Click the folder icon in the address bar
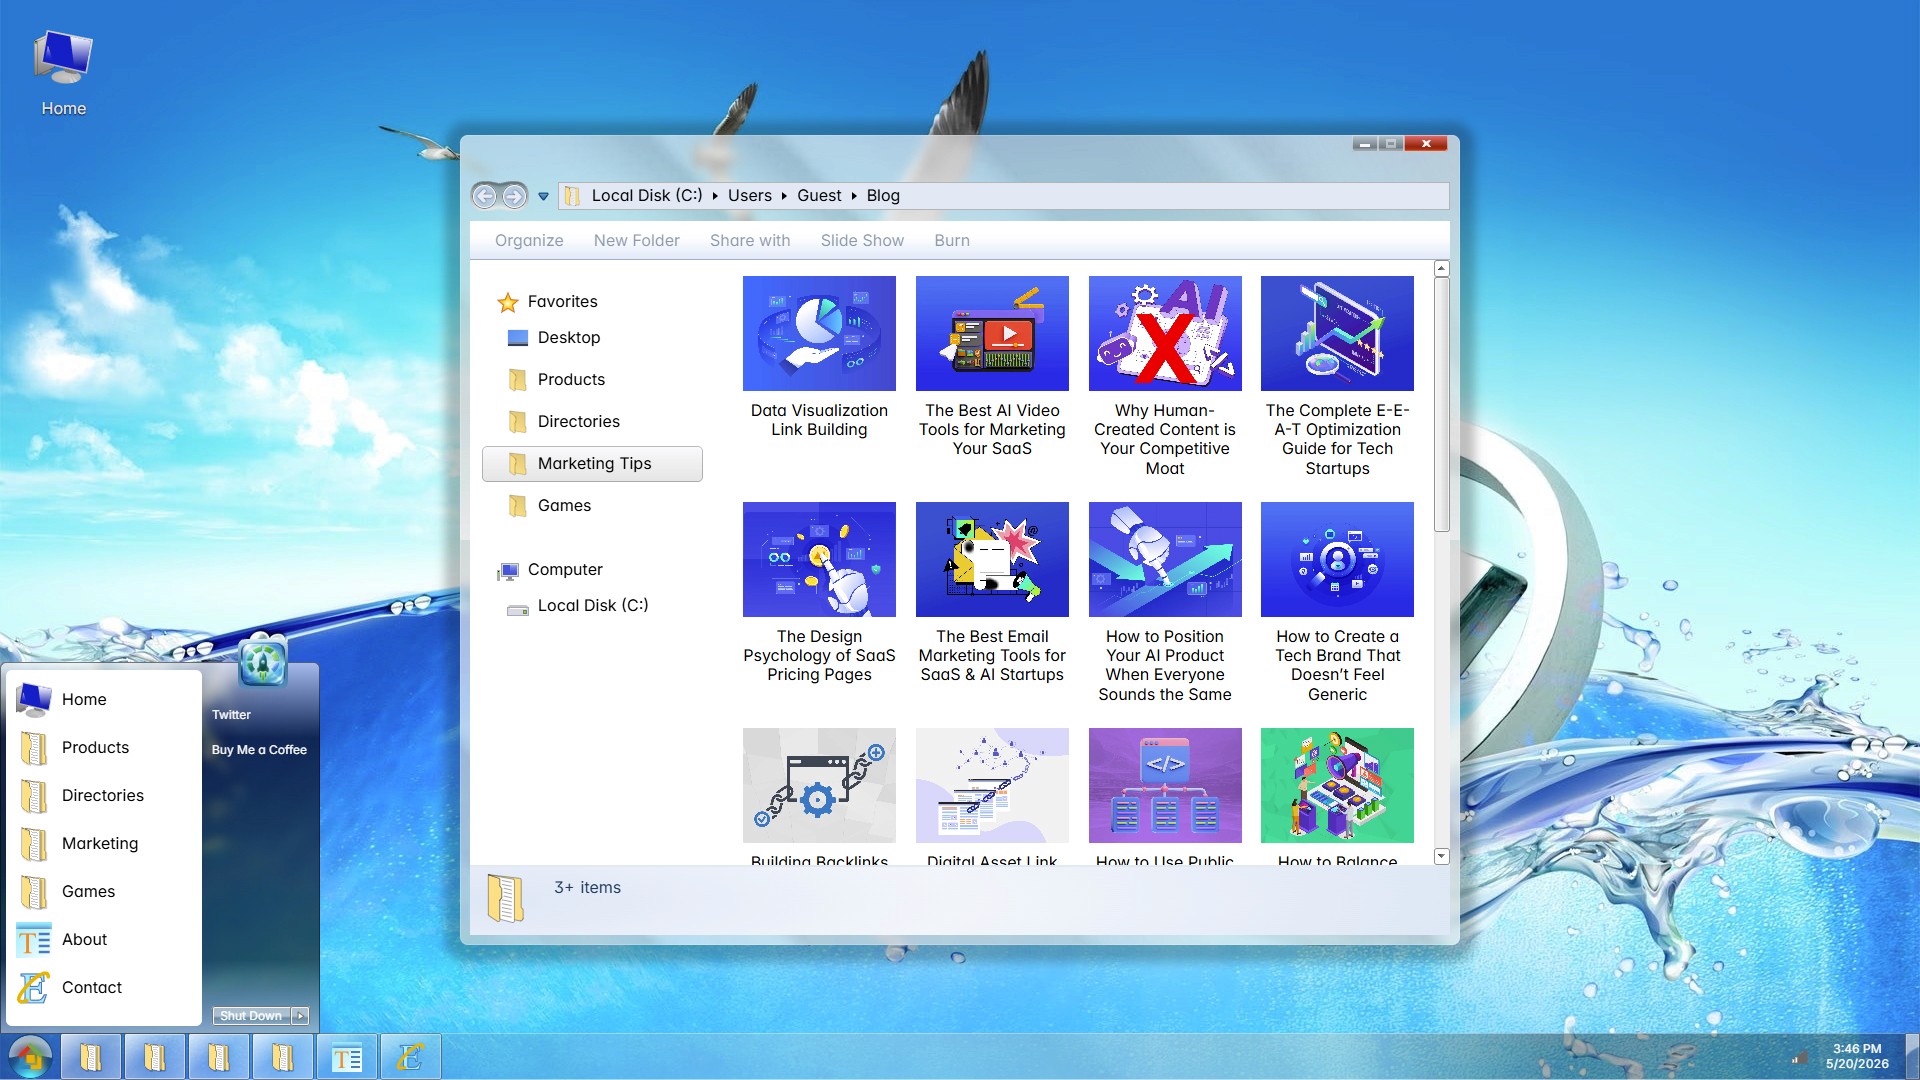 pos(572,196)
